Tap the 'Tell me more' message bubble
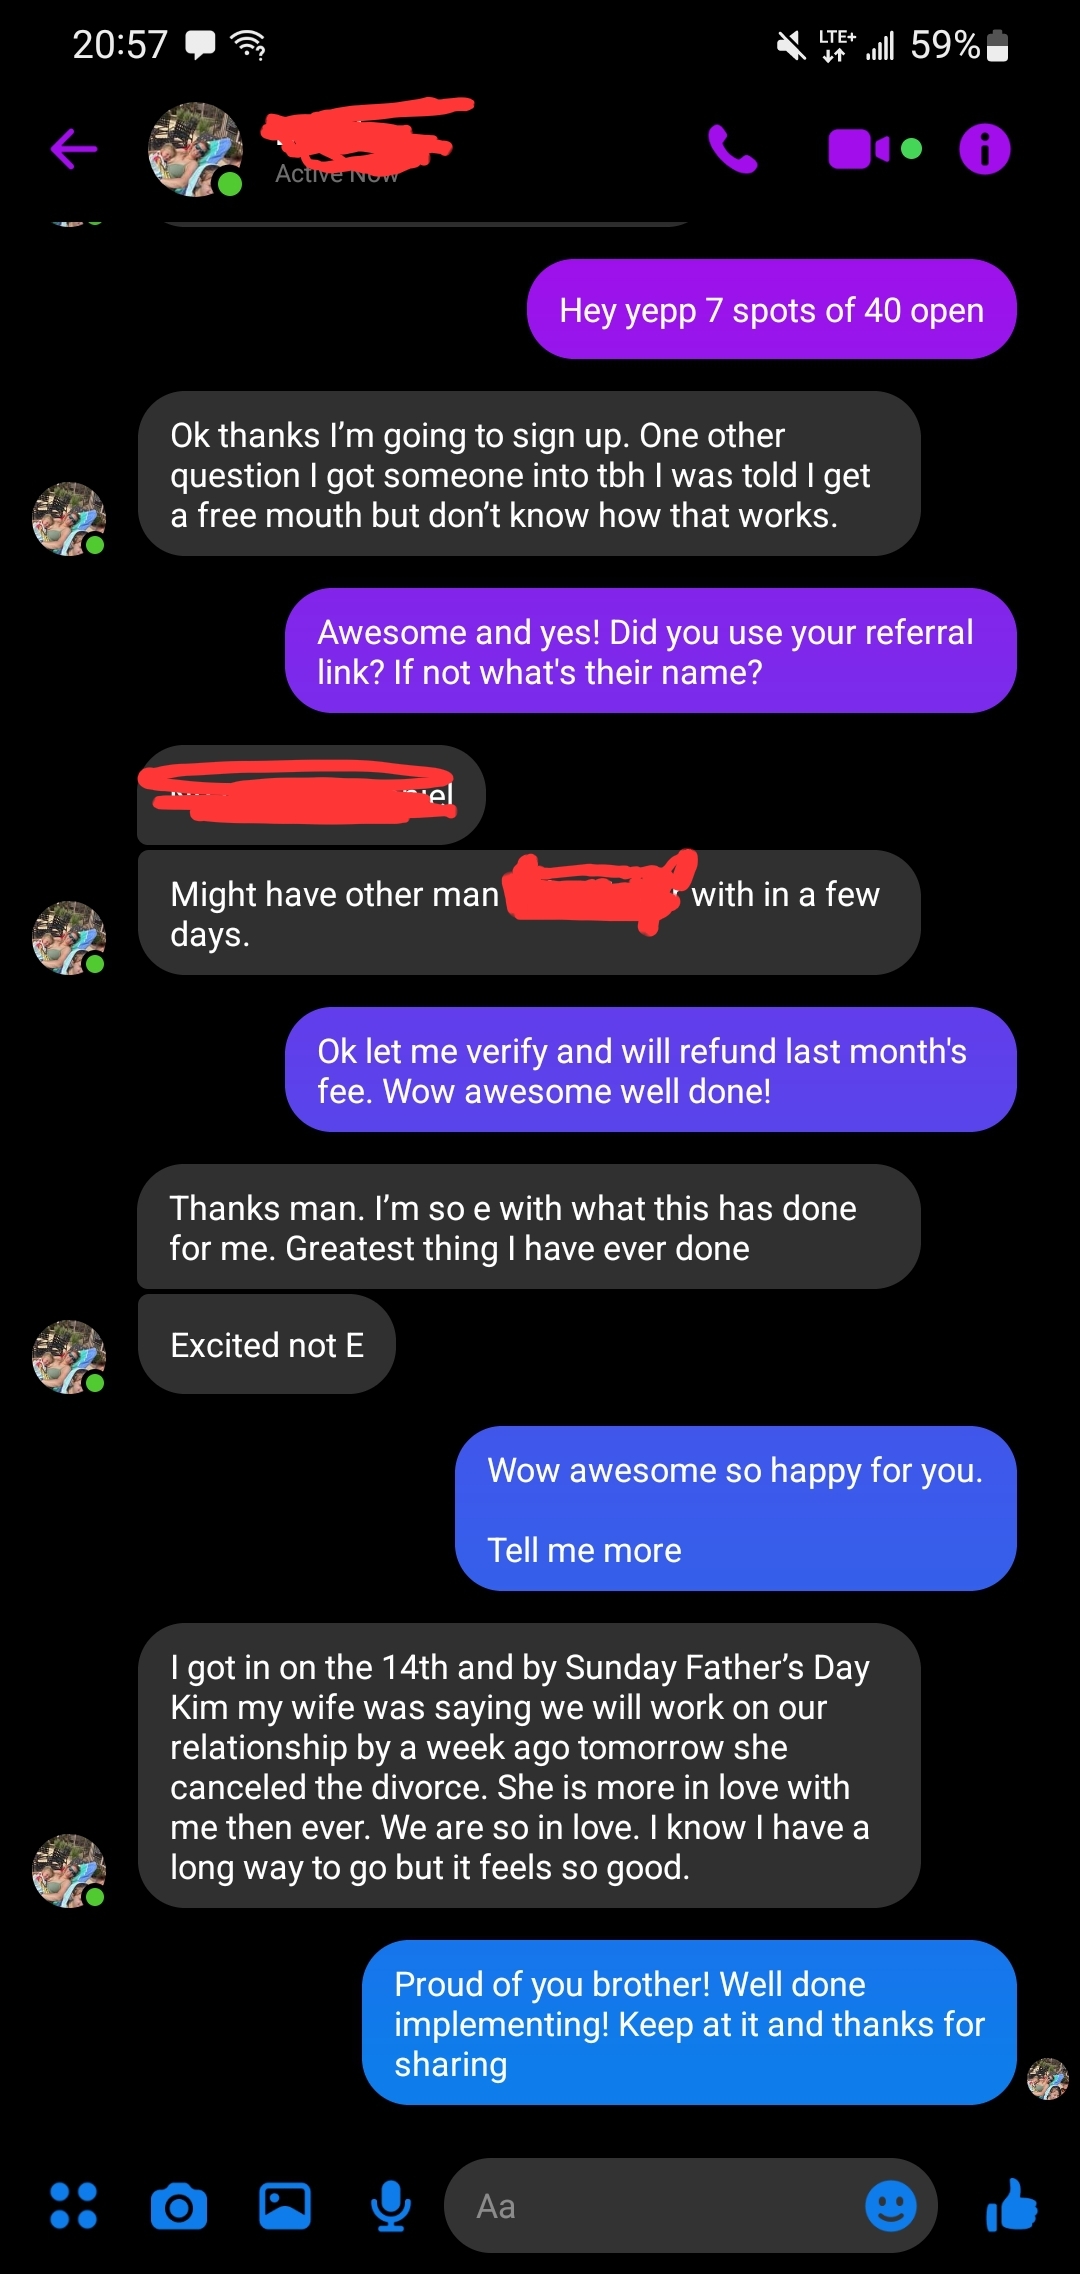 coord(735,1508)
